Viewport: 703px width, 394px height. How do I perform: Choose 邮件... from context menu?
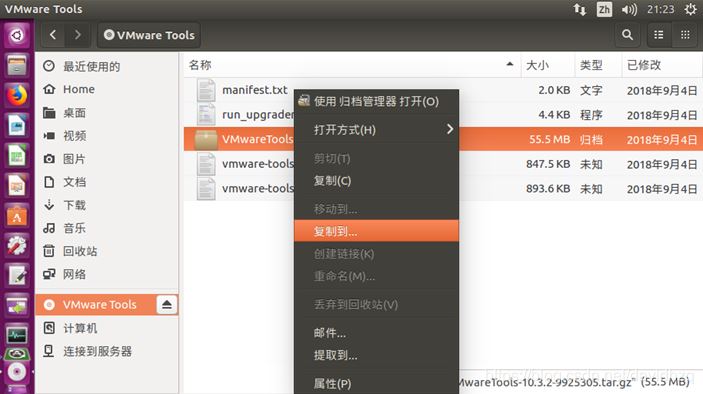click(376, 333)
